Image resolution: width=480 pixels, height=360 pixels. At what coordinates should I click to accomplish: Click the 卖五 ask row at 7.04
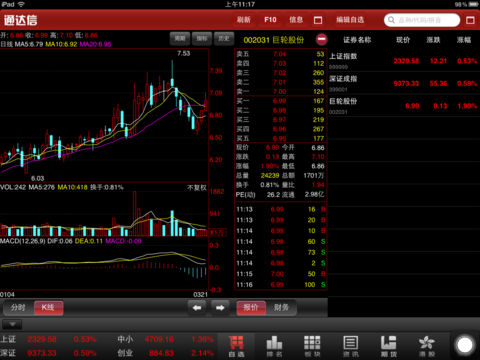[x=280, y=54]
